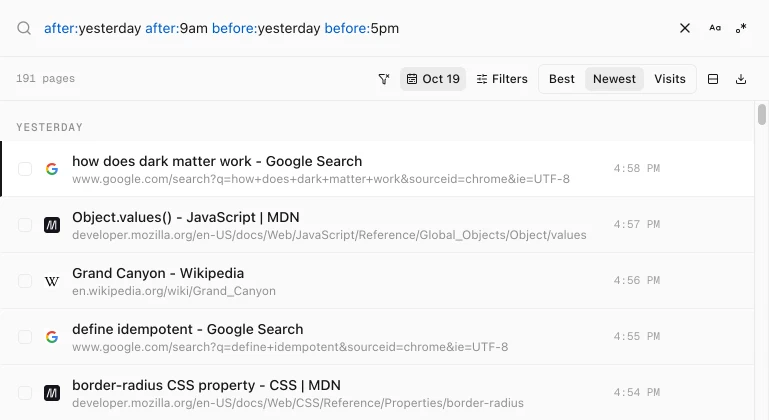Open the Oct 19 date picker
The image size is (769, 420).
433,79
